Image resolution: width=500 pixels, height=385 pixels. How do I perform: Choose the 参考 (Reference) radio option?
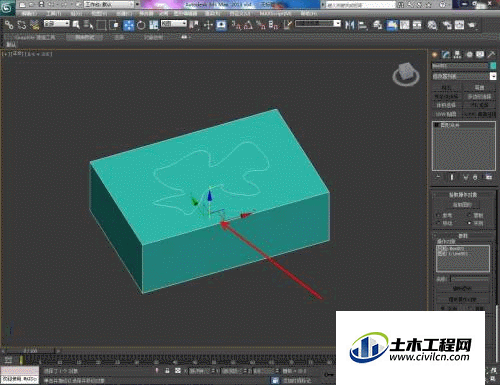pyautogui.click(x=445, y=215)
